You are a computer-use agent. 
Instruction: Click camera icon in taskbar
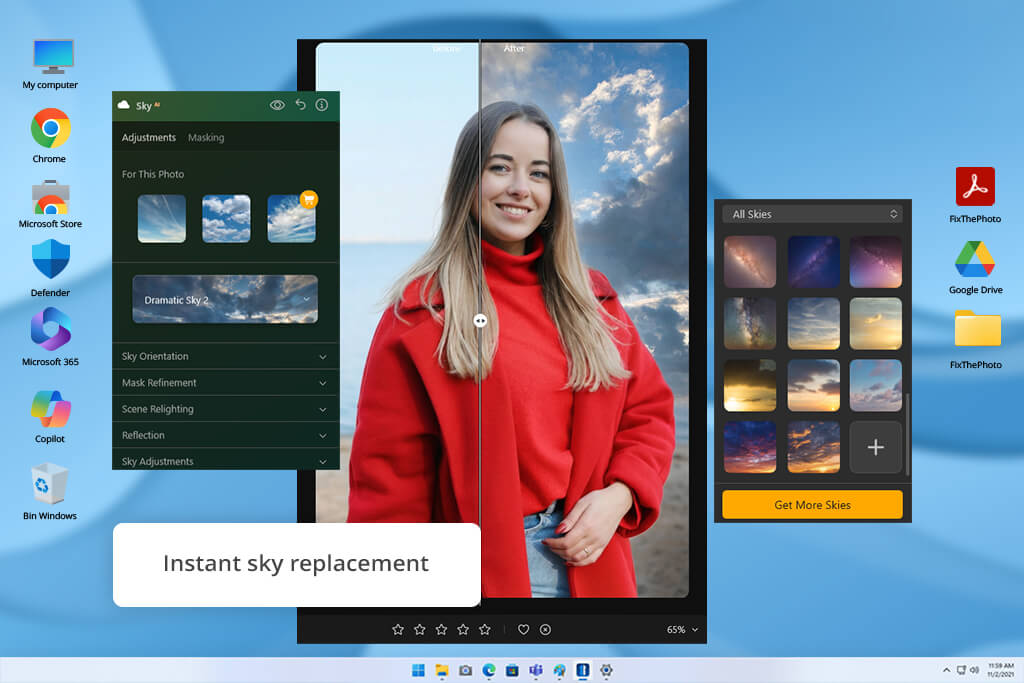click(465, 671)
